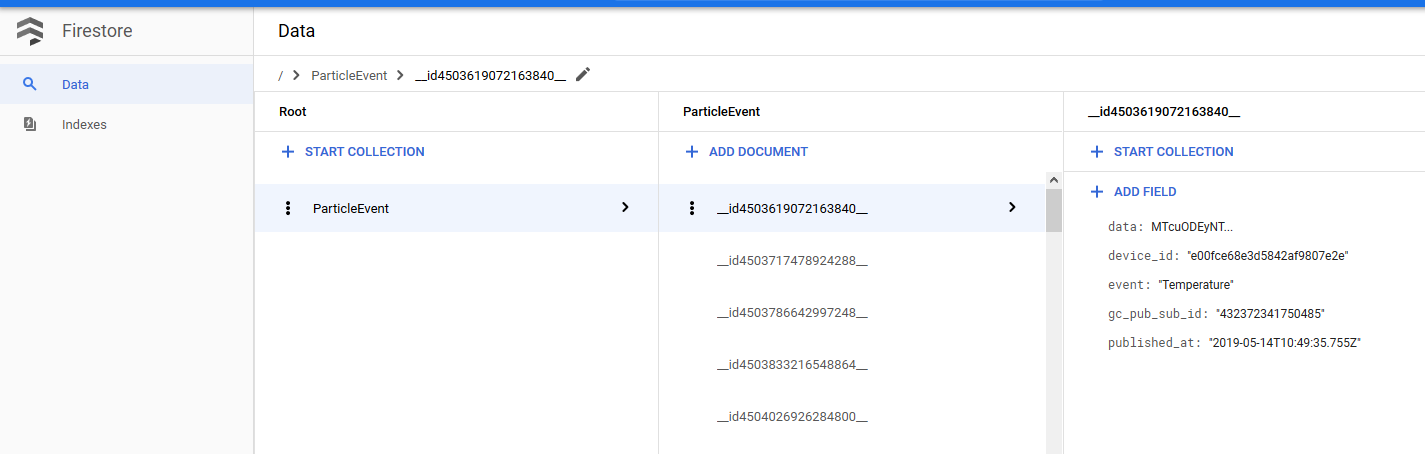The width and height of the screenshot is (1425, 454).
Task: Open document __id4503717478924288__
Action: [792, 261]
